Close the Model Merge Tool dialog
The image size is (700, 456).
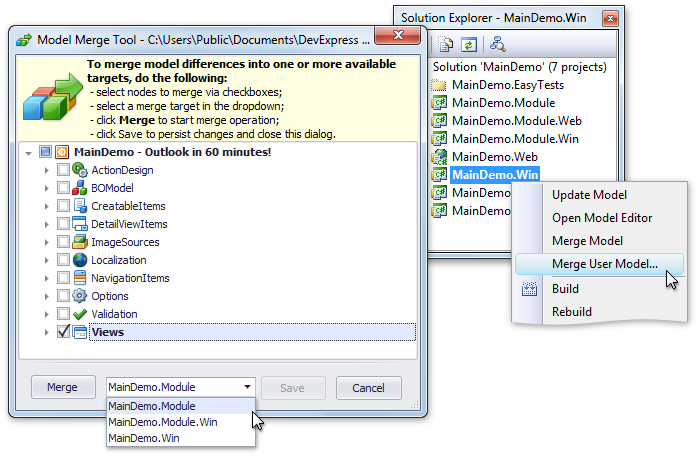tap(397, 35)
